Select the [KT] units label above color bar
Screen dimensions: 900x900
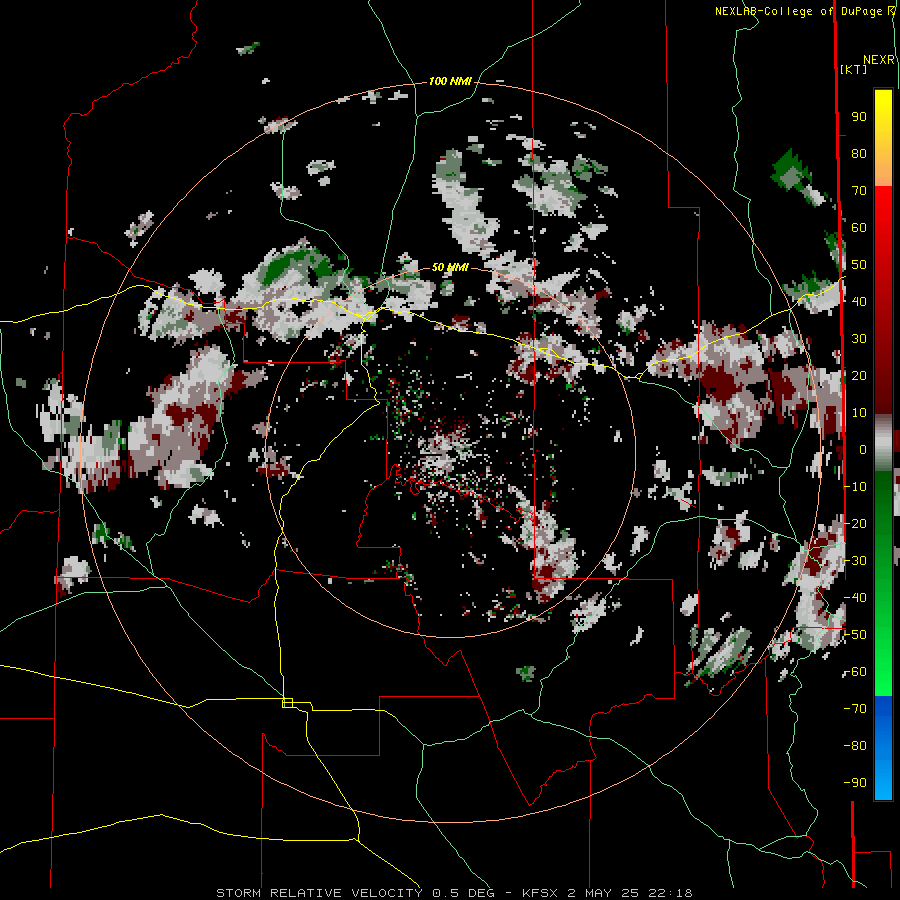point(854,69)
